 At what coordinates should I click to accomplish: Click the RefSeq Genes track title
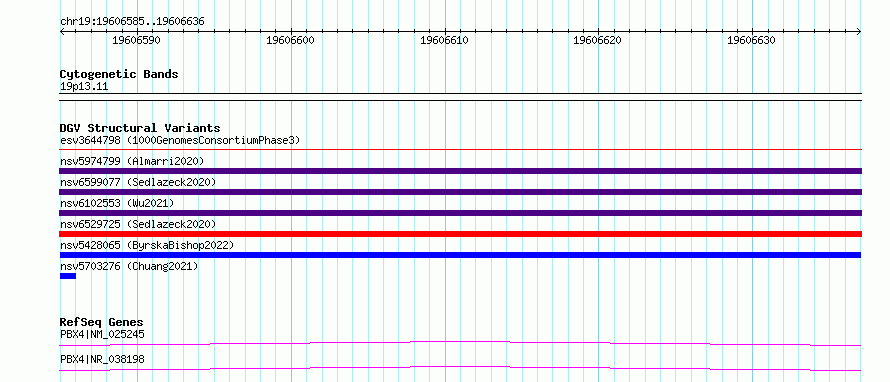(102, 322)
